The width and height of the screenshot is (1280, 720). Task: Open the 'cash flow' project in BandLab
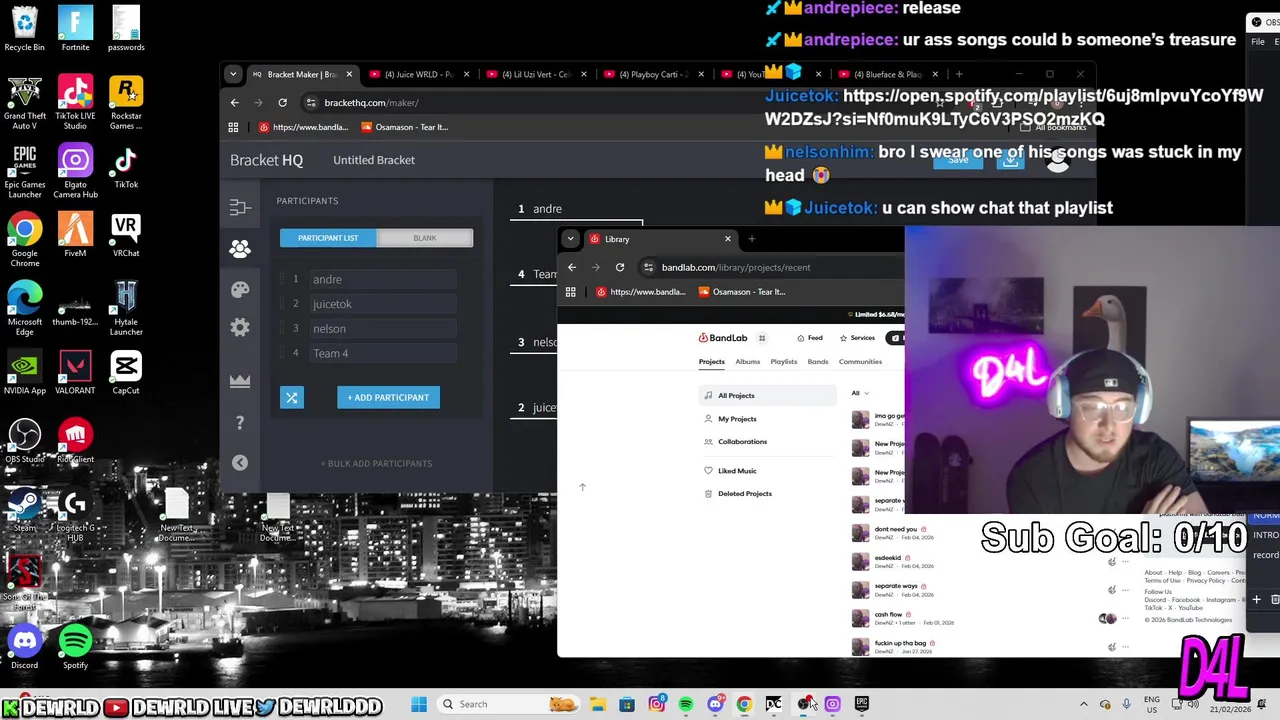888,615
